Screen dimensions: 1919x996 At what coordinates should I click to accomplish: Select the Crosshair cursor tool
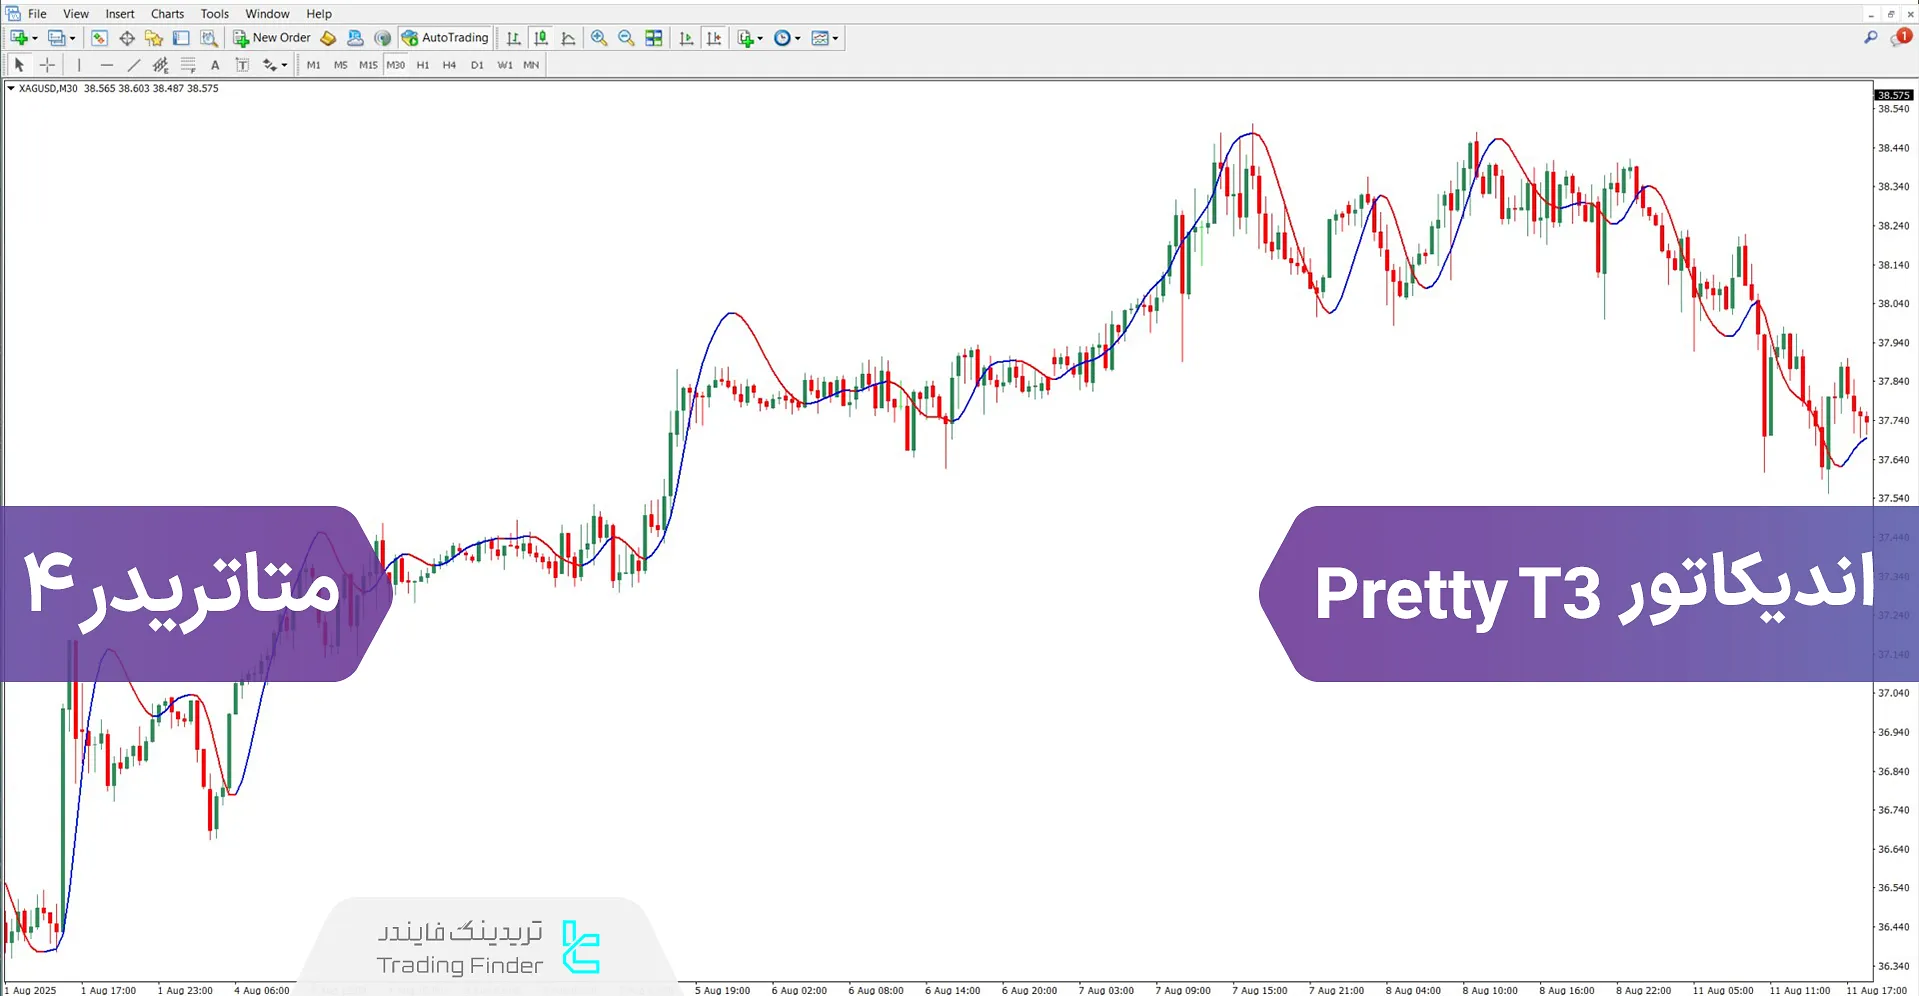tap(47, 65)
